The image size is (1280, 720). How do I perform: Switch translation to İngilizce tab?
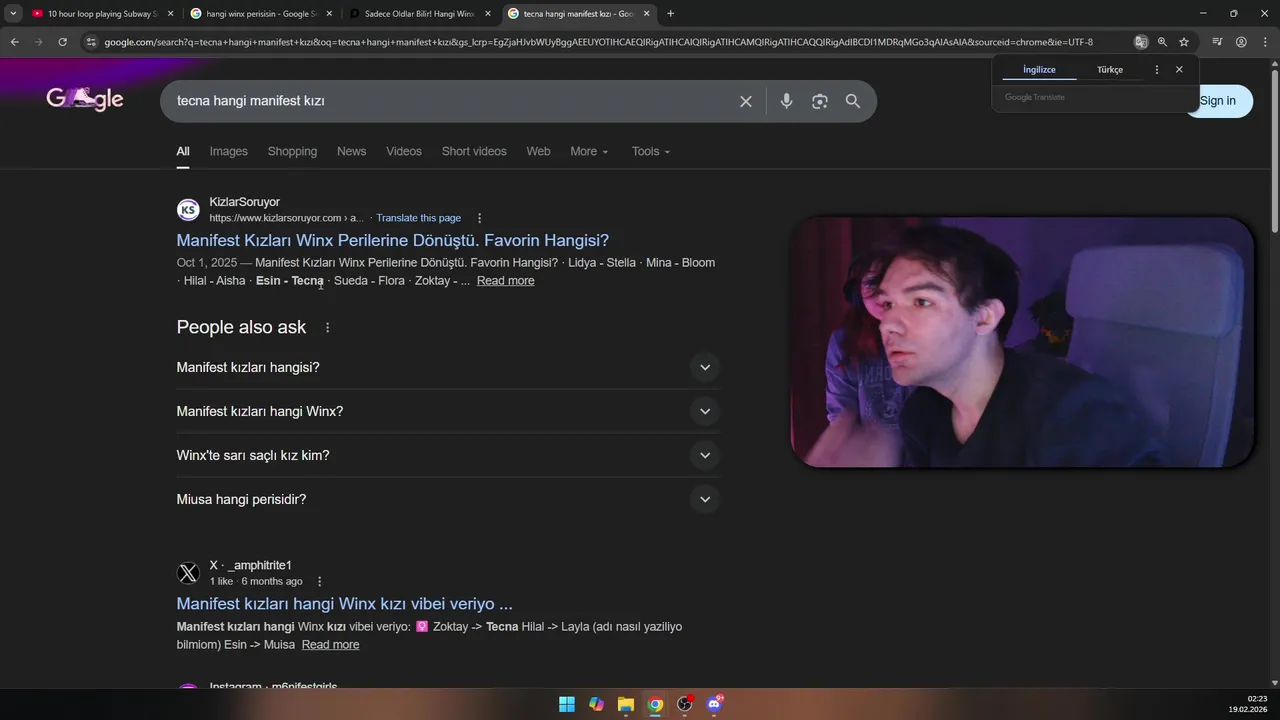click(x=1039, y=70)
